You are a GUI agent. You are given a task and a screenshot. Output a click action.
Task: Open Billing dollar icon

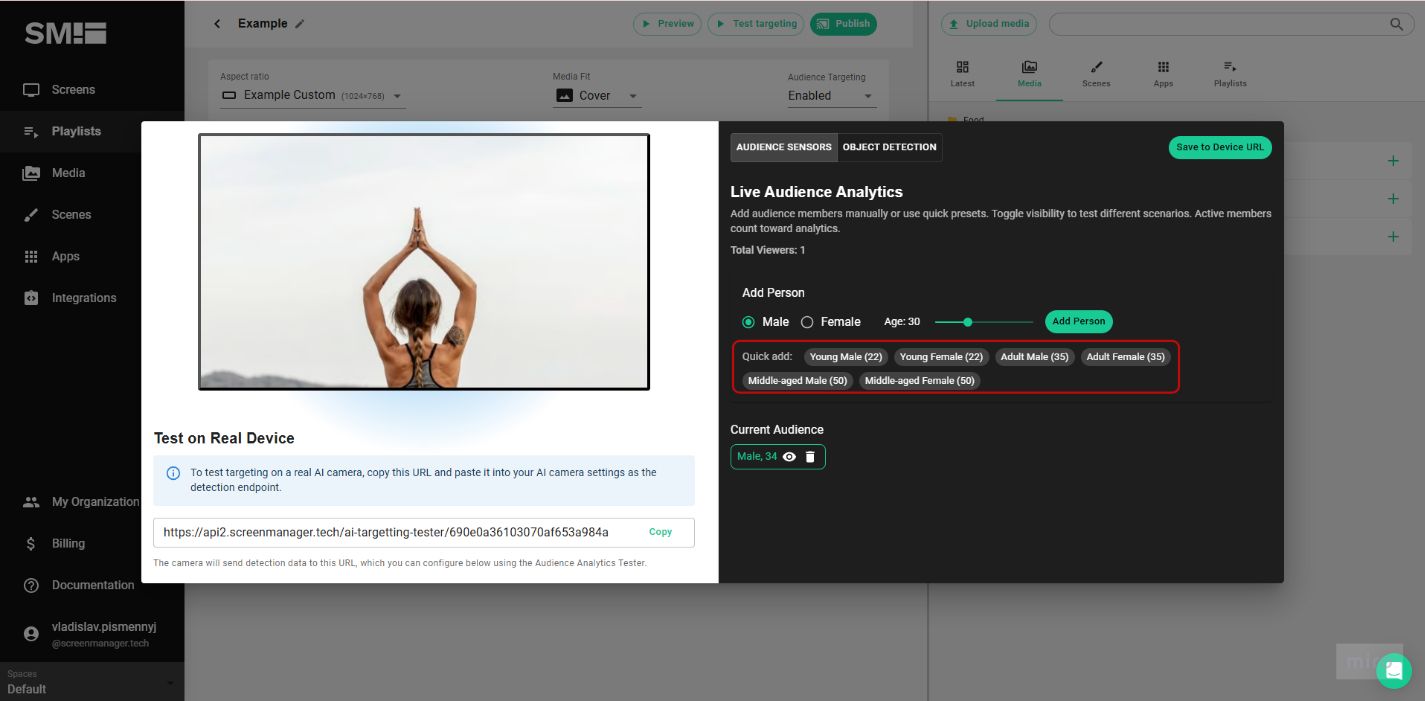[x=31, y=544]
